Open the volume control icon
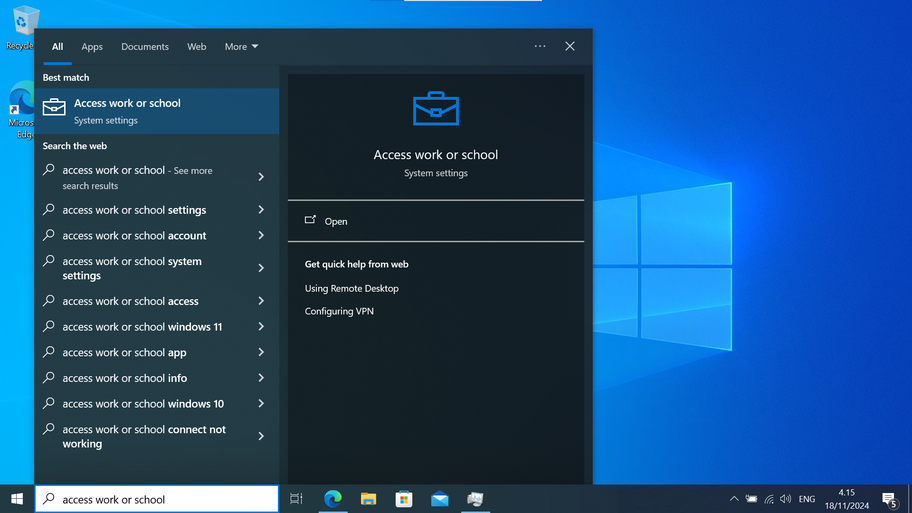Screen dimensions: 912x513 786,498
